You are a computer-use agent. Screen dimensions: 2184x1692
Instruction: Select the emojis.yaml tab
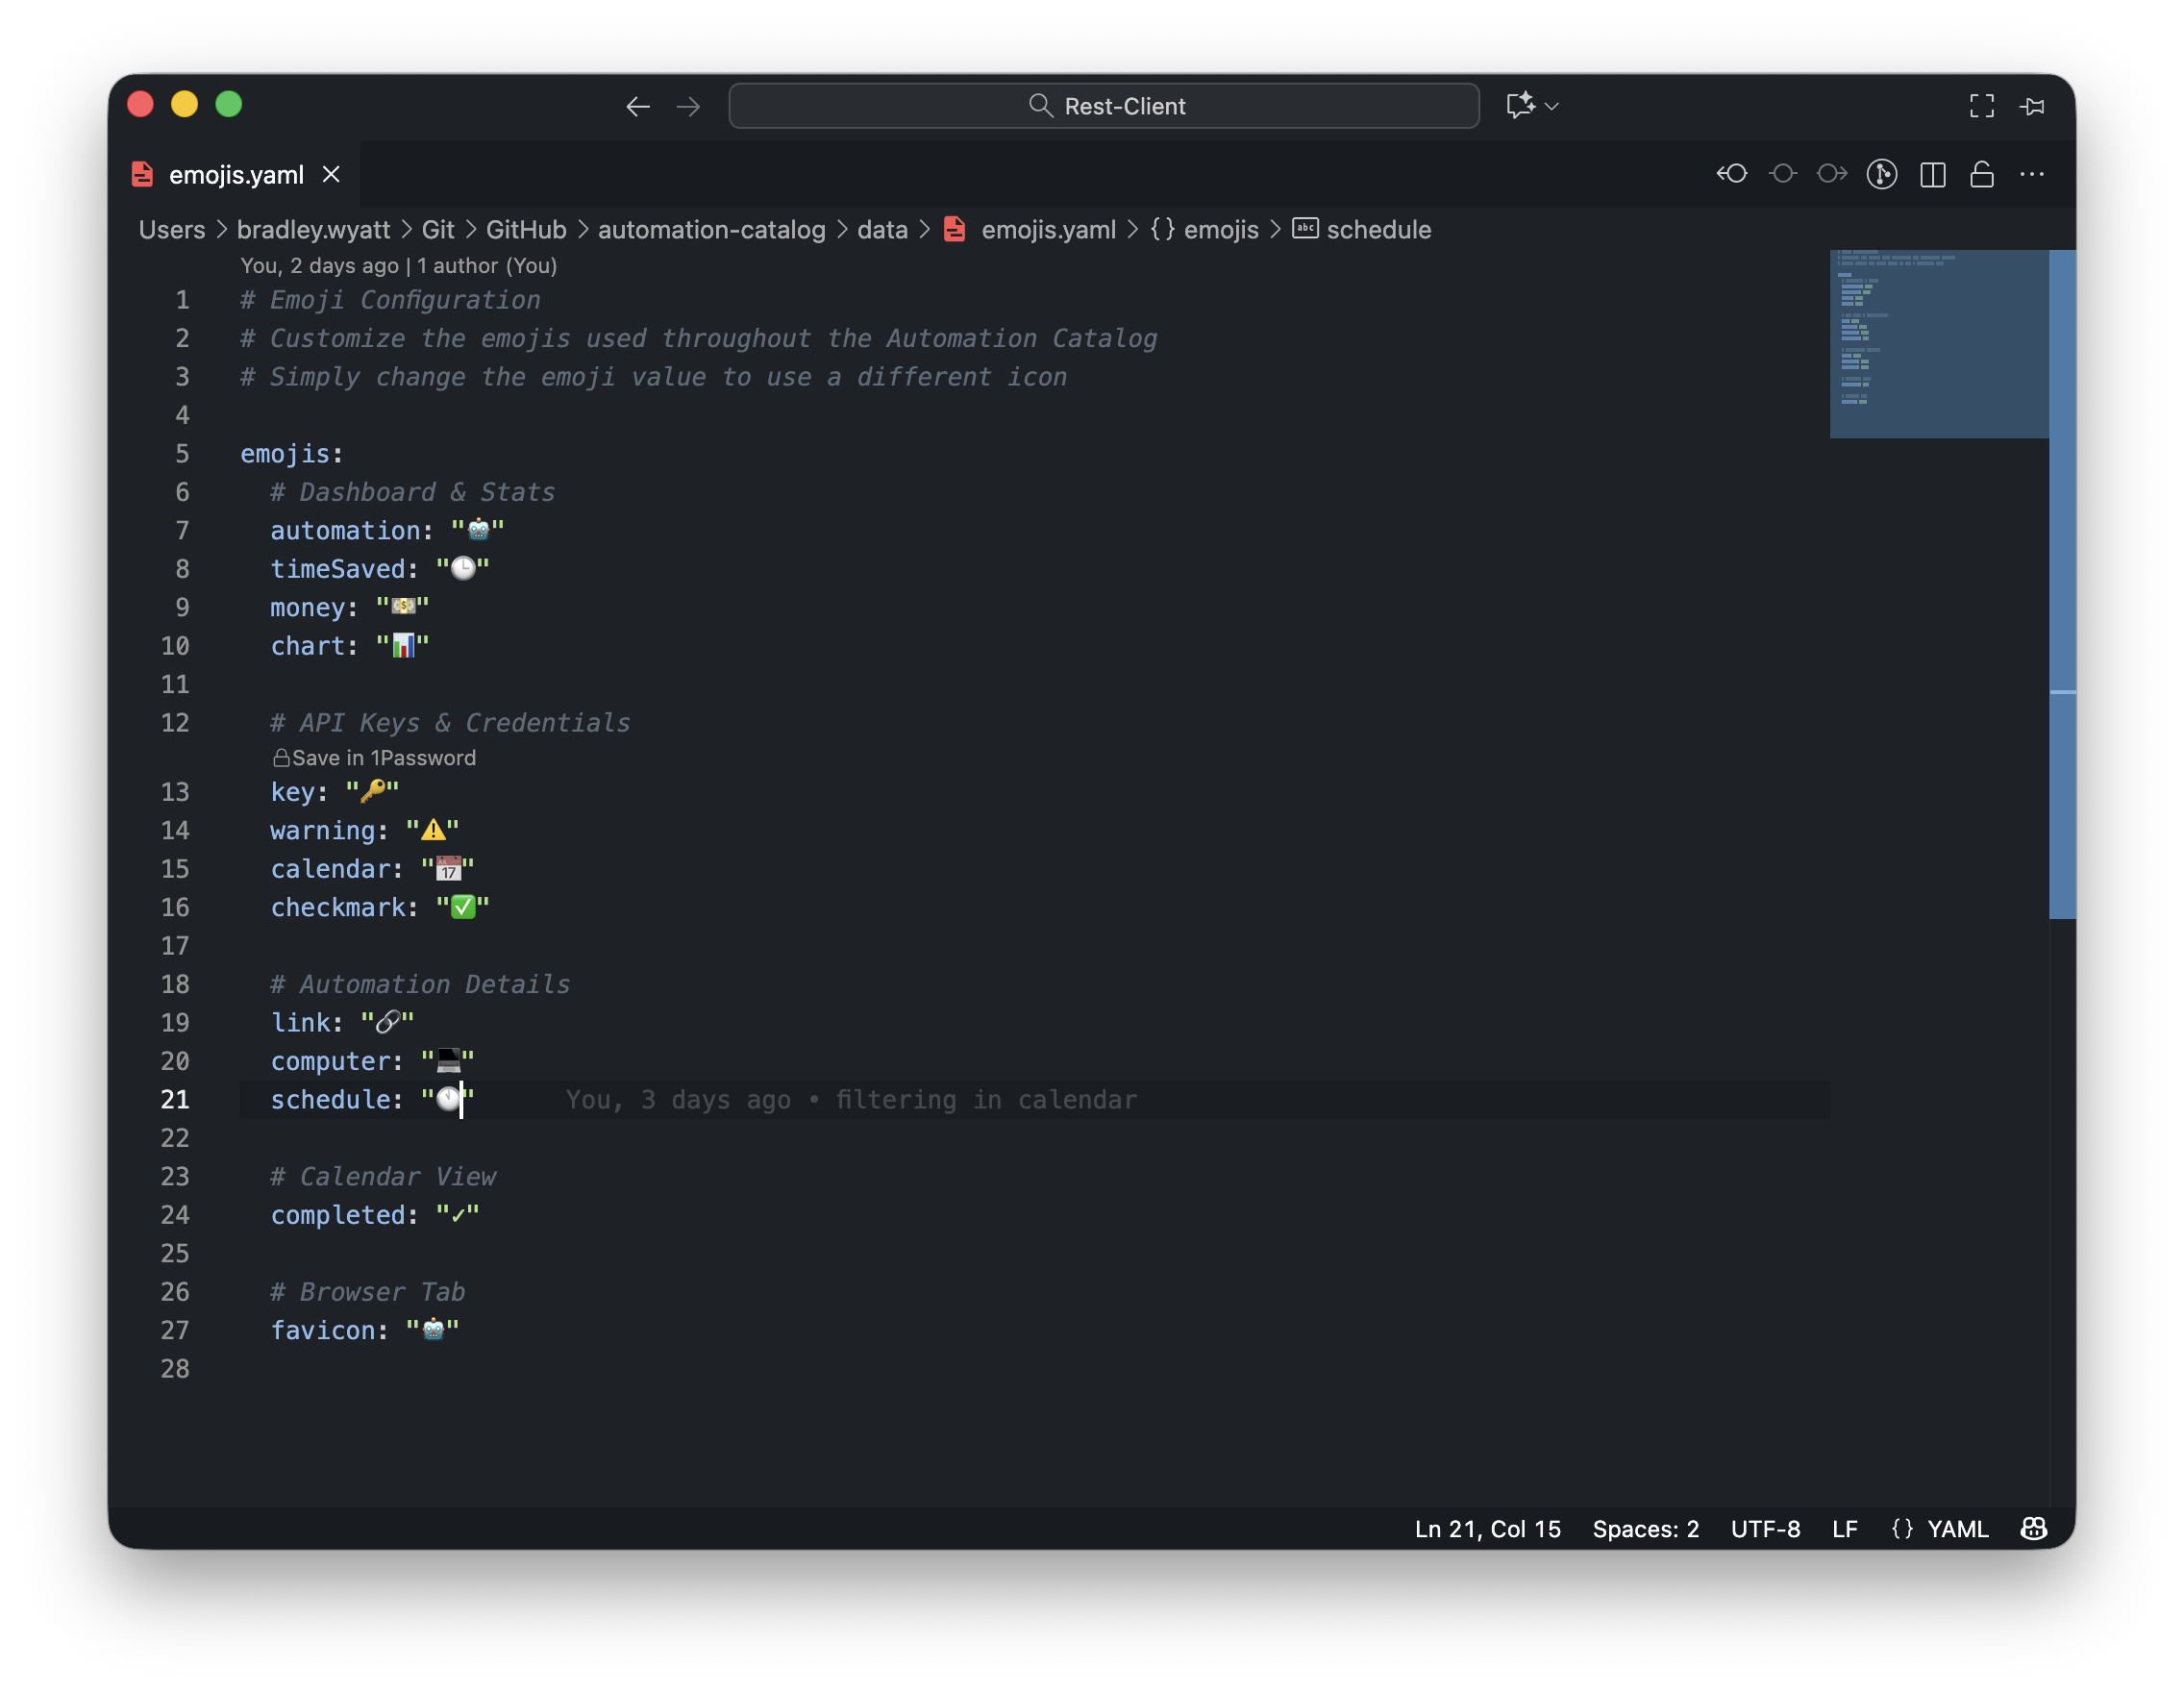[236, 175]
